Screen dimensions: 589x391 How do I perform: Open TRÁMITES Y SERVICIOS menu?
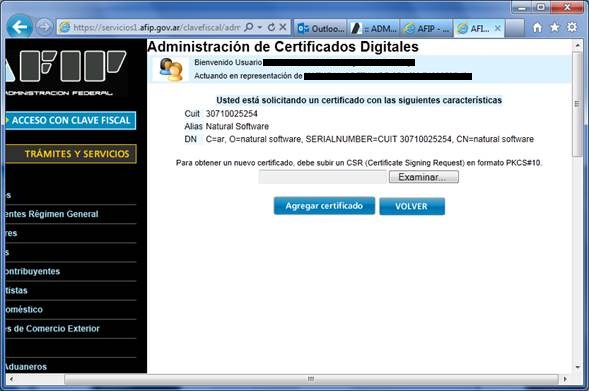(71, 154)
